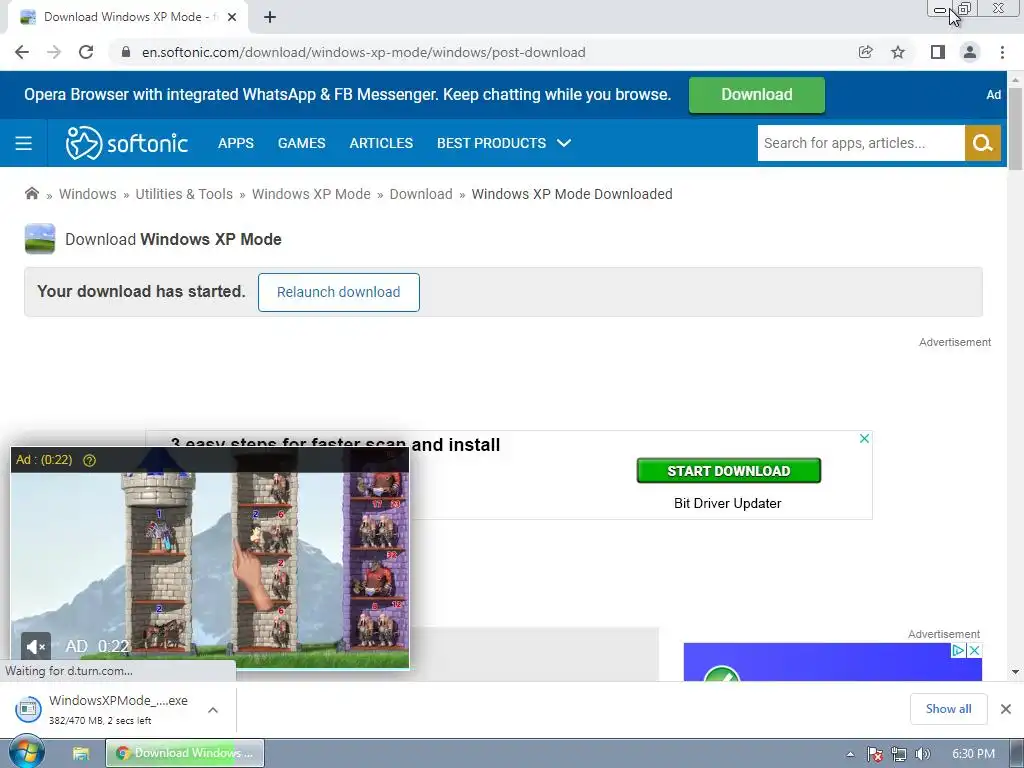This screenshot has width=1024, height=768.
Task: Click Relaunch download
Action: coord(339,292)
